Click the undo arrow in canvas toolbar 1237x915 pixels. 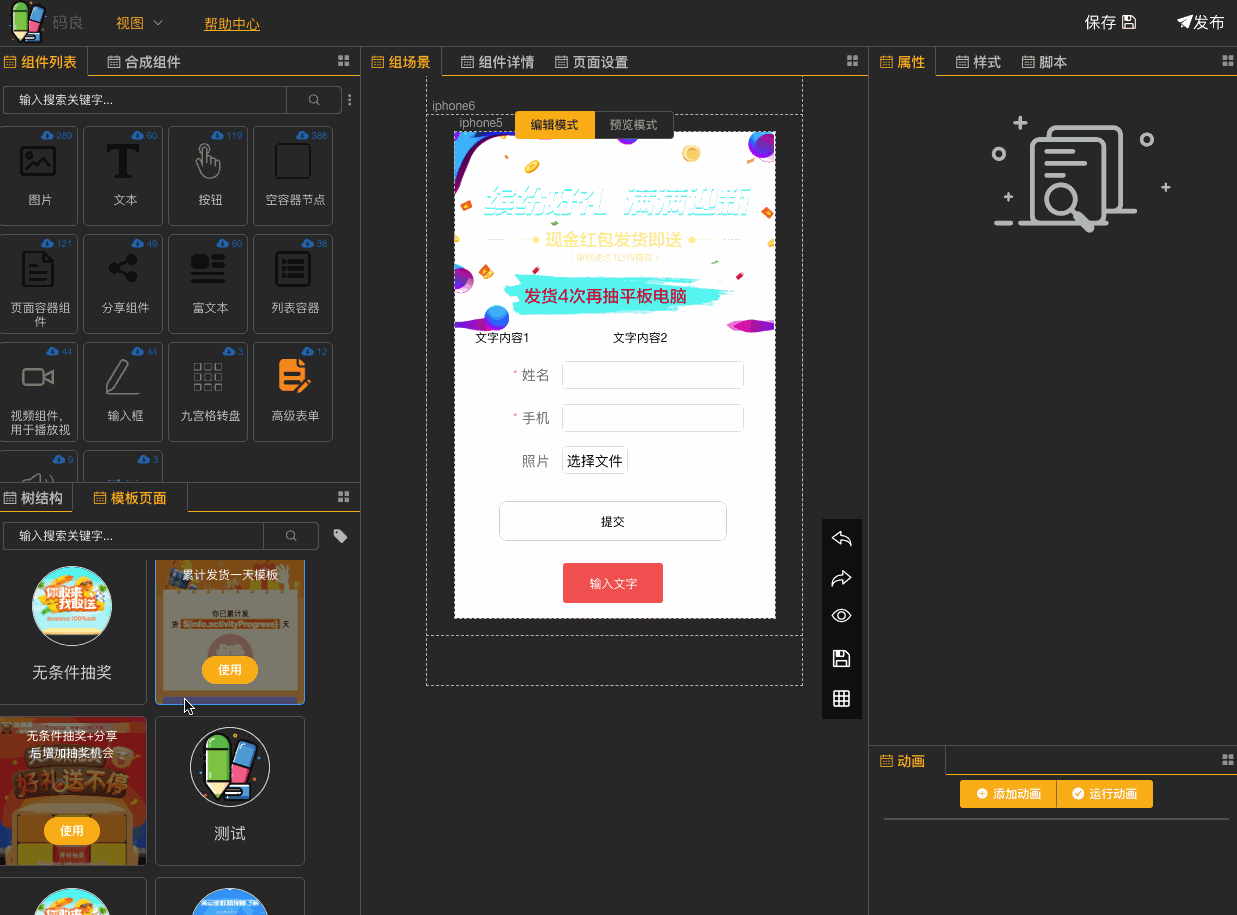[x=841, y=539]
